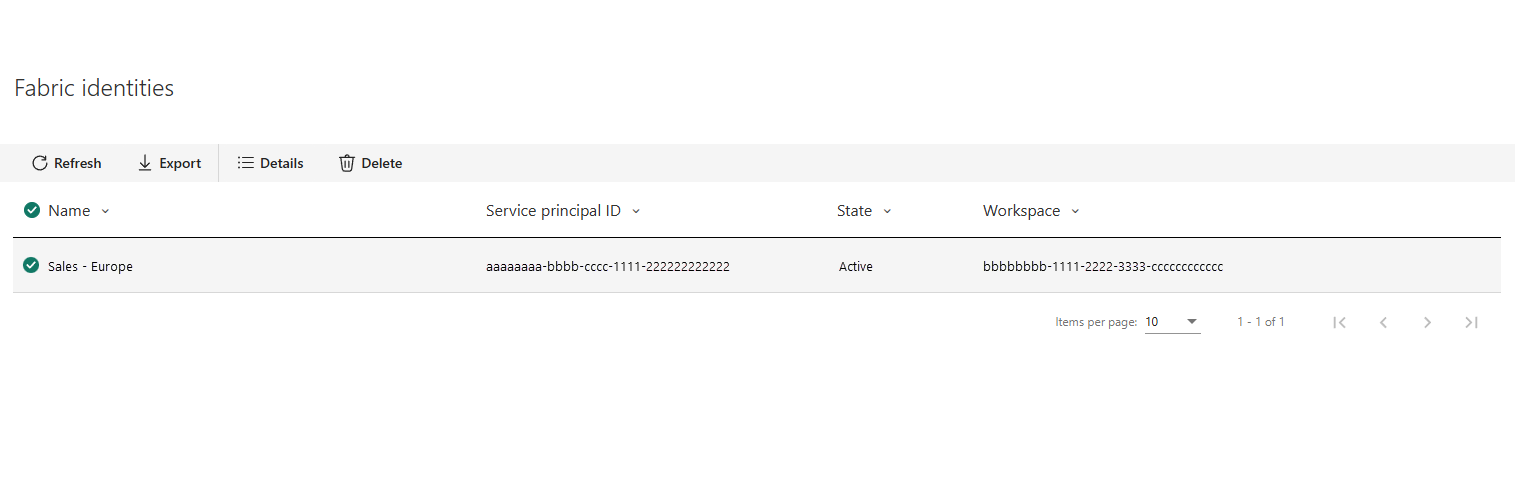The height and width of the screenshot is (496, 1515).
Task: Click the Export text label in the toolbar
Action: (x=180, y=163)
